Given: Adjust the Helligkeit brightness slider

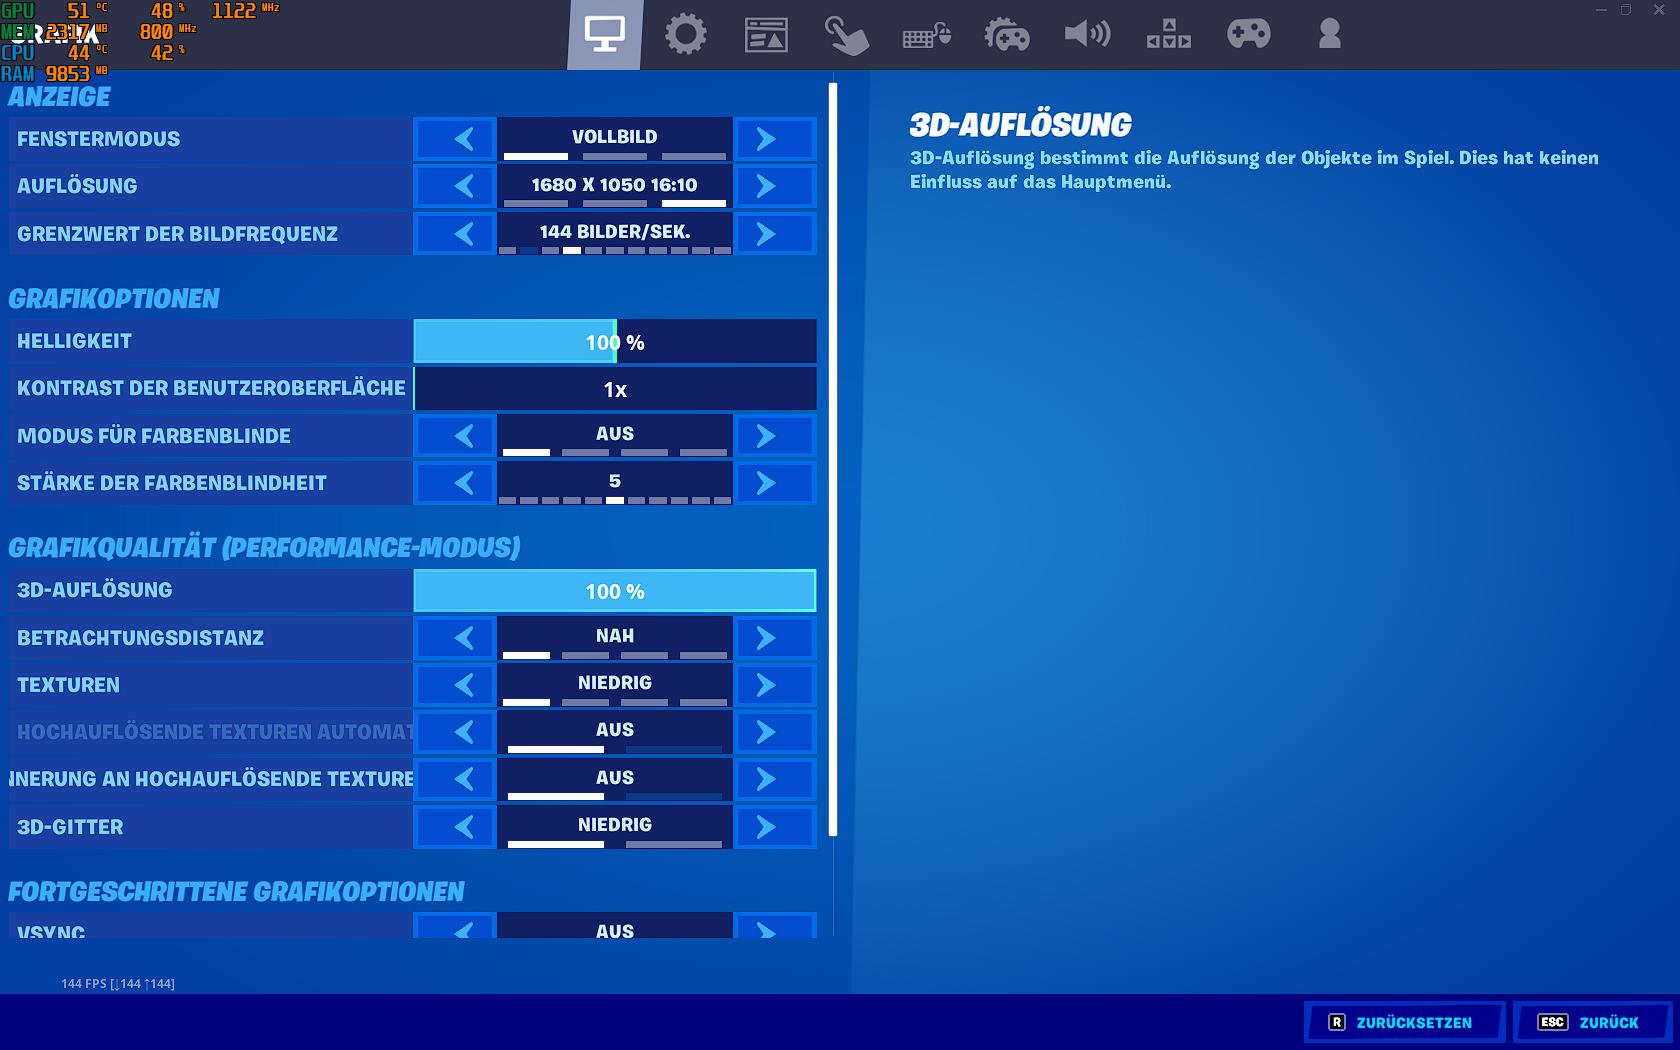Looking at the screenshot, I should pyautogui.click(x=615, y=341).
